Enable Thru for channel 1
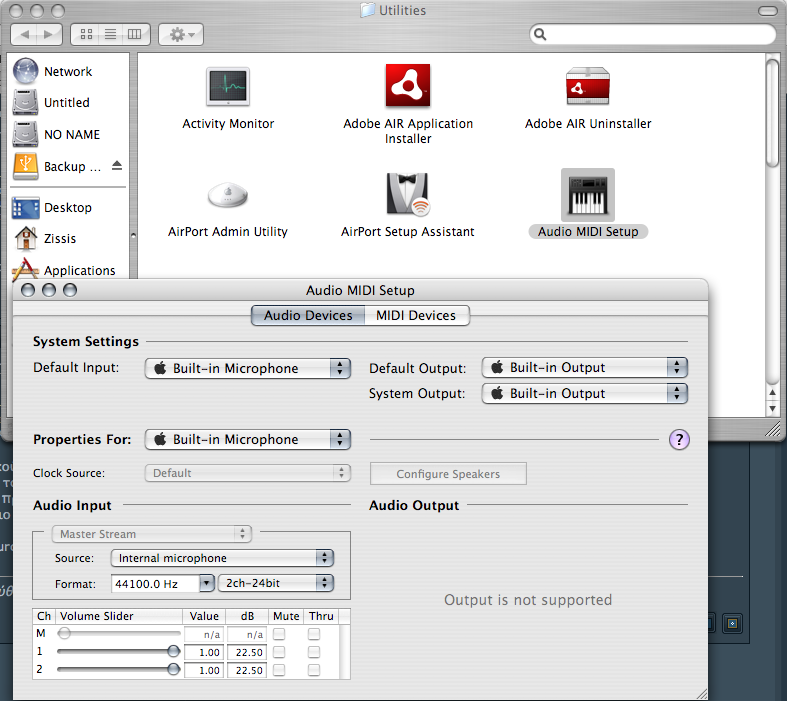The height and width of the screenshot is (701, 787). click(x=314, y=652)
